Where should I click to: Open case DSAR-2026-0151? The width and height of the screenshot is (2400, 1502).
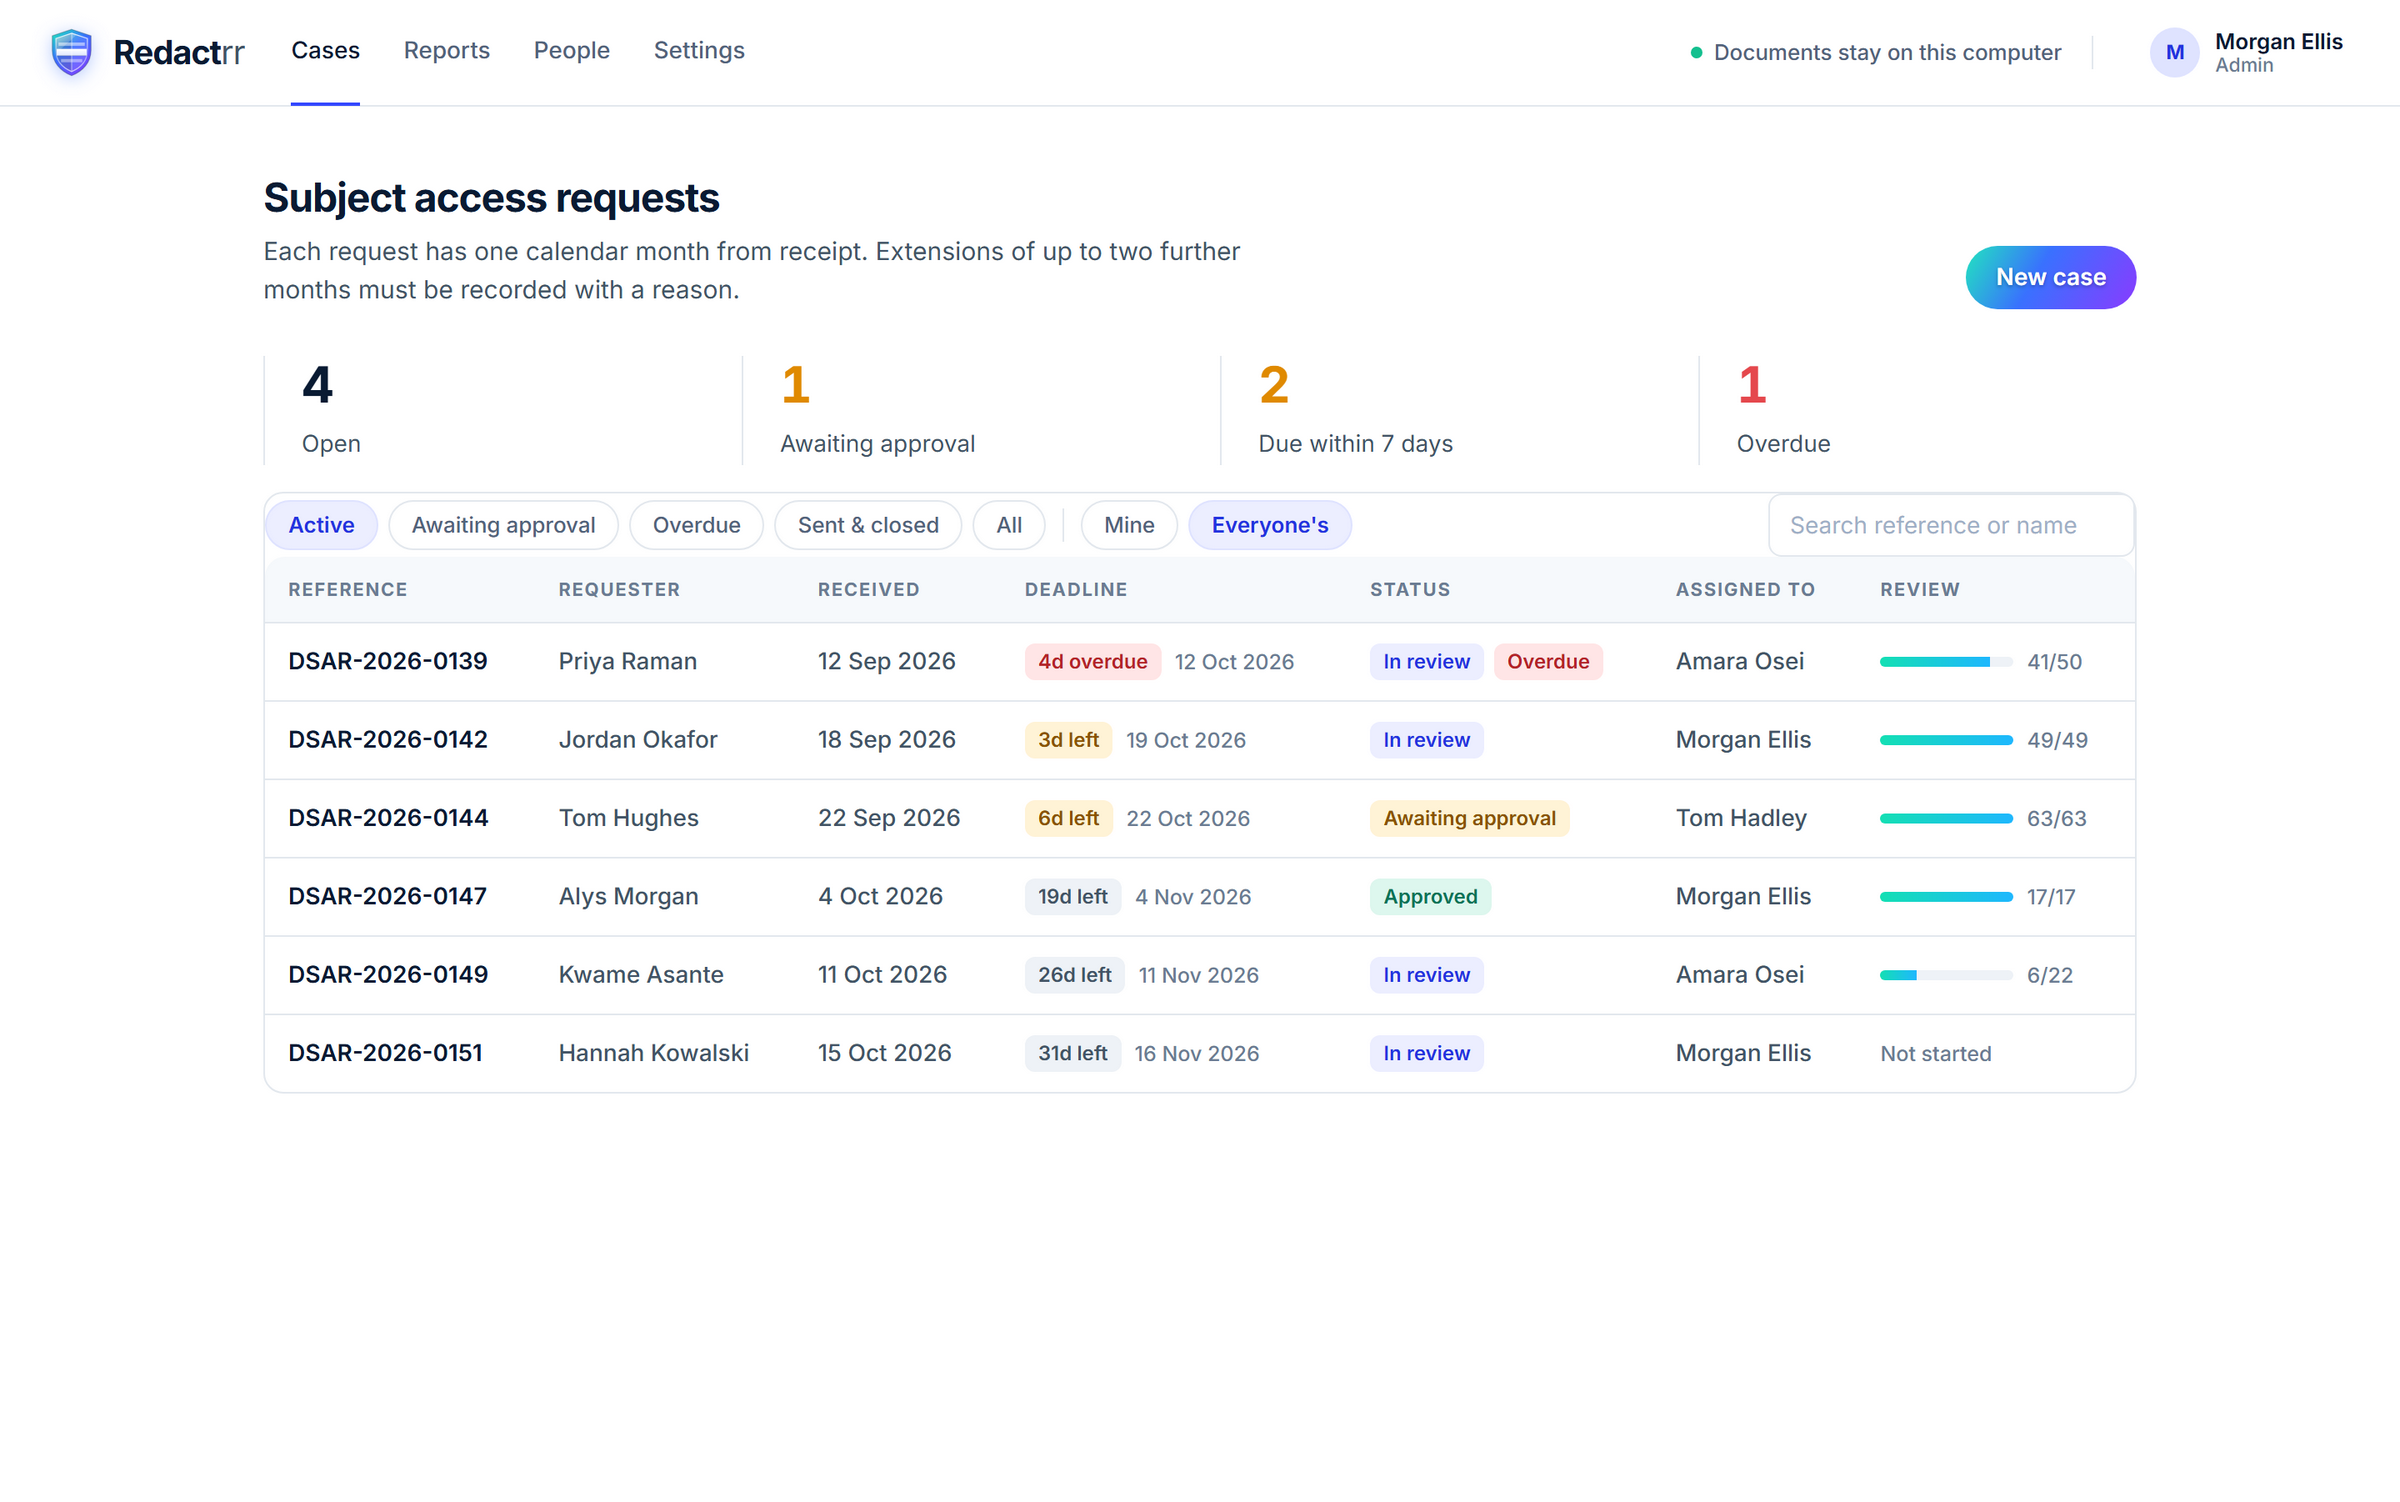pos(385,1053)
